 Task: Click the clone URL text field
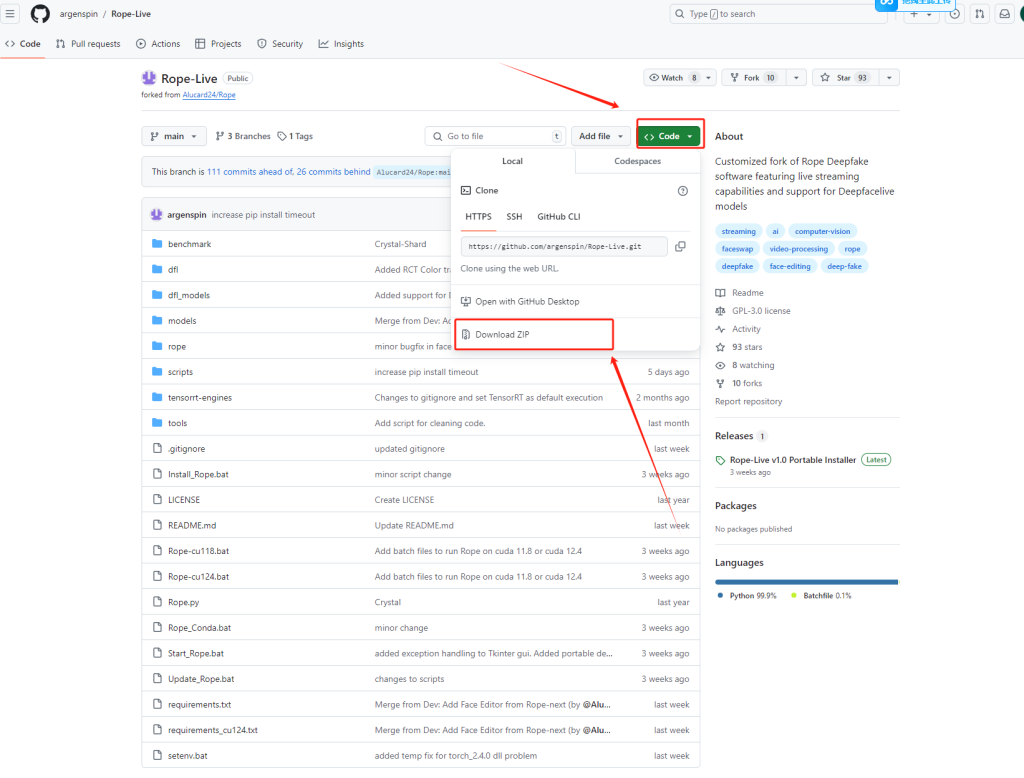tap(564, 246)
